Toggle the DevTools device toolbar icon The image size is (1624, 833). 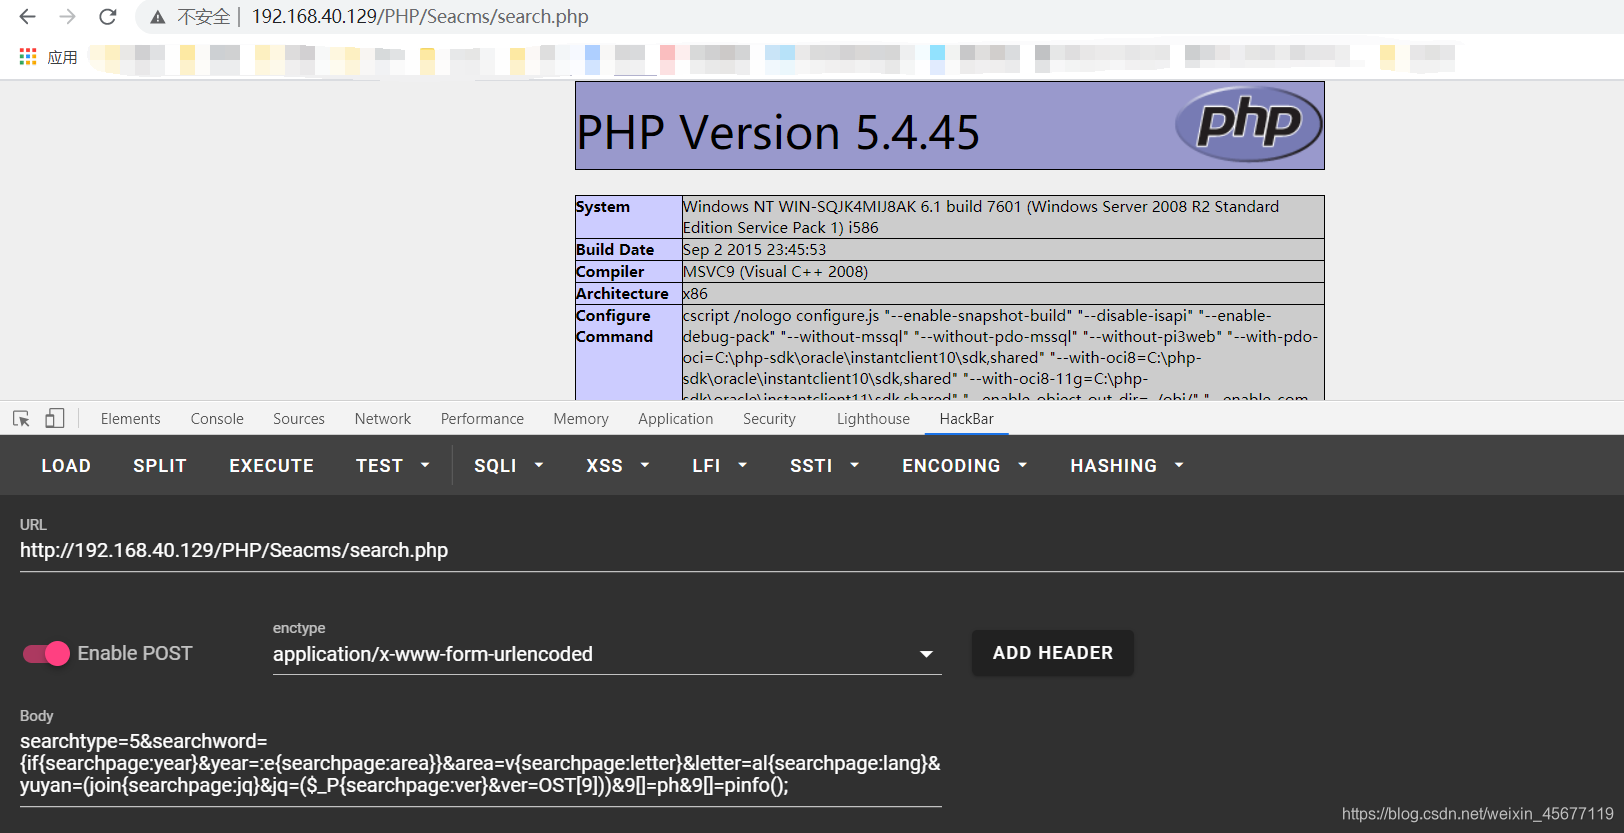click(55, 418)
